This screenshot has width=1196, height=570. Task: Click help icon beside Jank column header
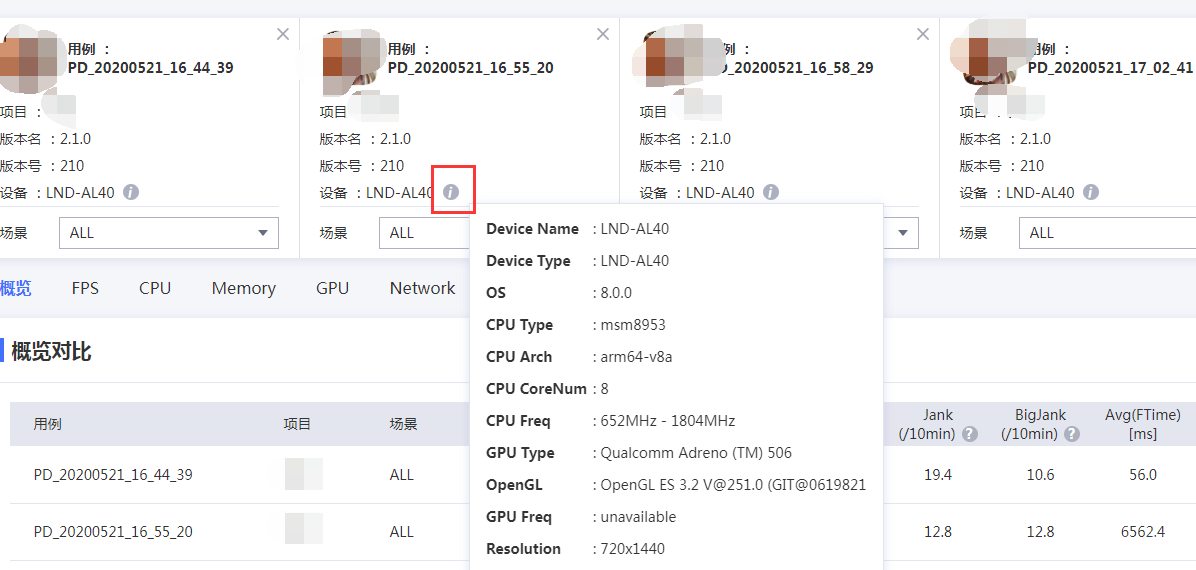point(969,434)
